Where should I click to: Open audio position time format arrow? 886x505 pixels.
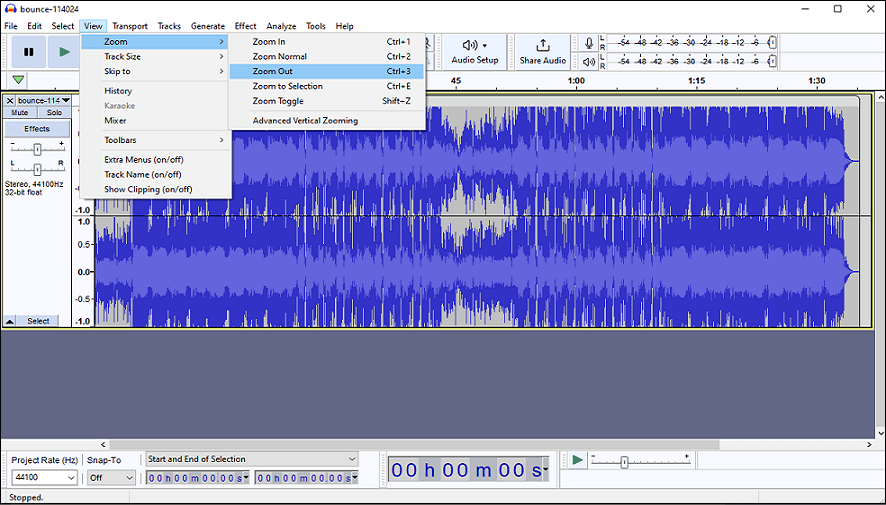pos(545,470)
